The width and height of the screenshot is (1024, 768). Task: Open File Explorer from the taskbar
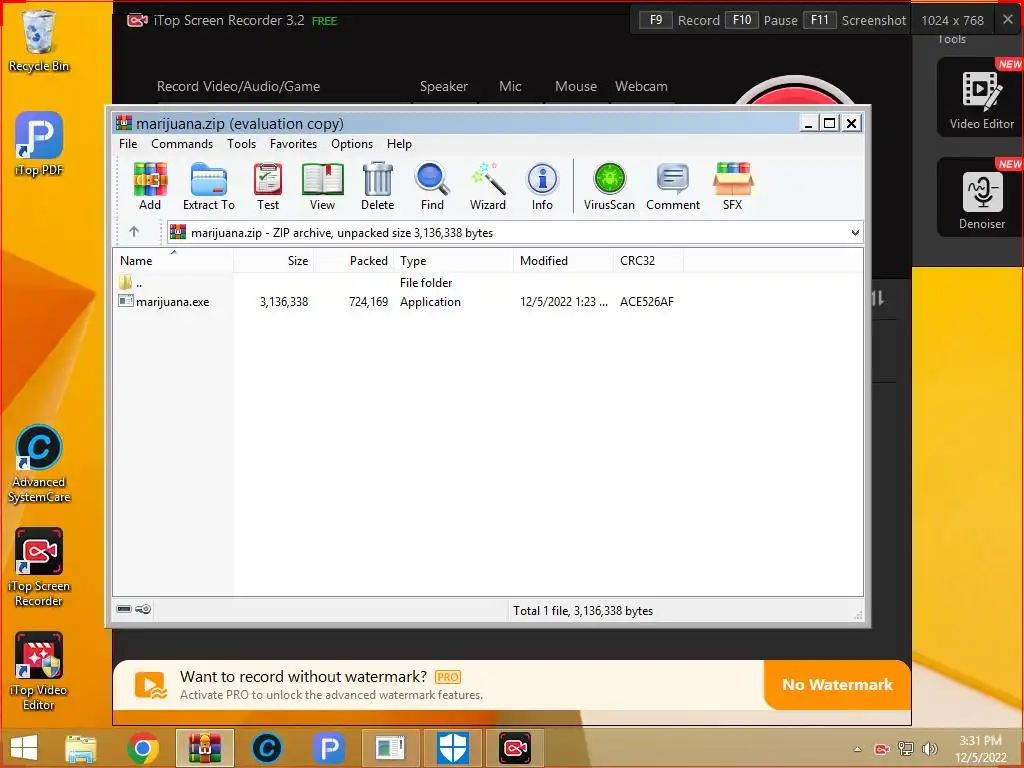[81, 748]
